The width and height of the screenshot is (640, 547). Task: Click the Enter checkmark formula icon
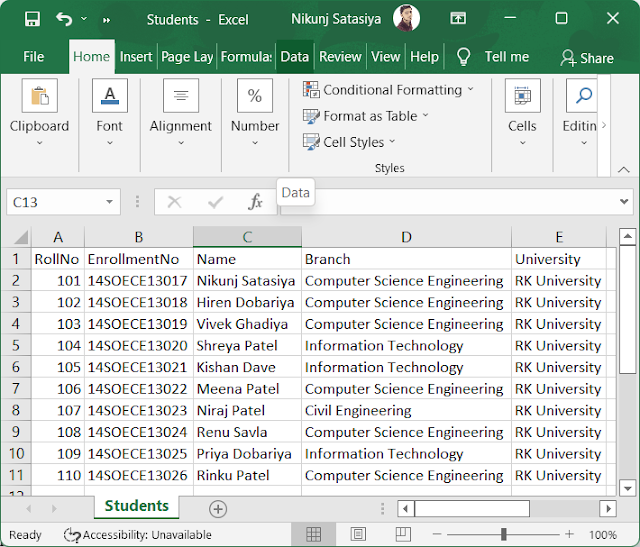tap(215, 202)
